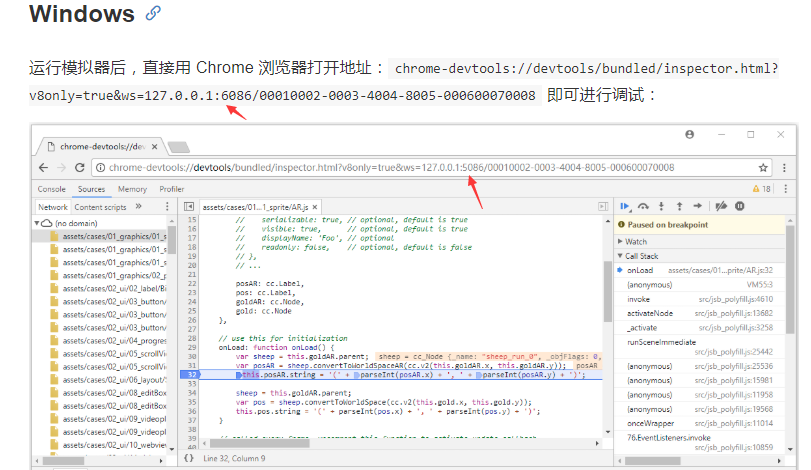This screenshot has width=811, height=470.
Task: Open DevTools customize three-dot menu
Action: 785,189
